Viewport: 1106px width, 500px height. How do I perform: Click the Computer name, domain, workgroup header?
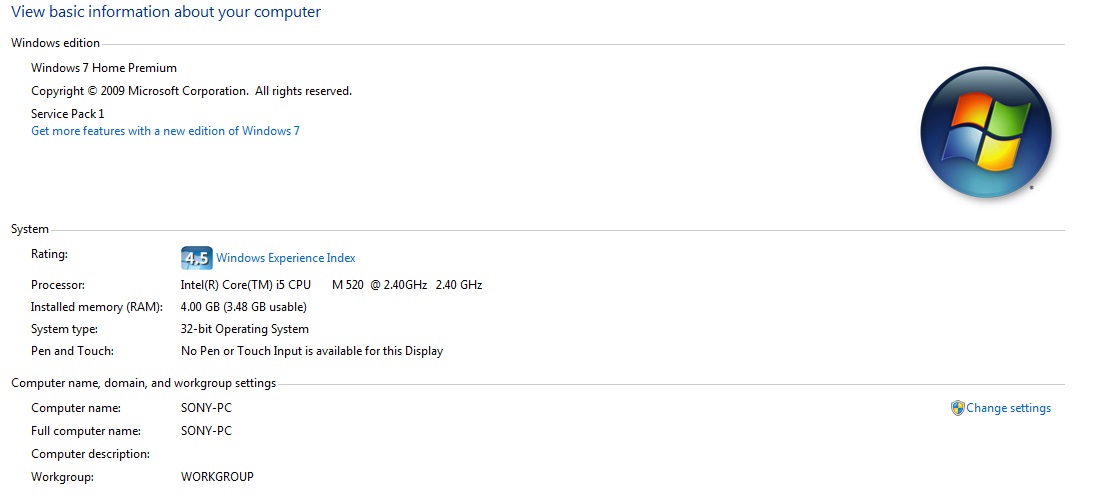click(x=144, y=384)
